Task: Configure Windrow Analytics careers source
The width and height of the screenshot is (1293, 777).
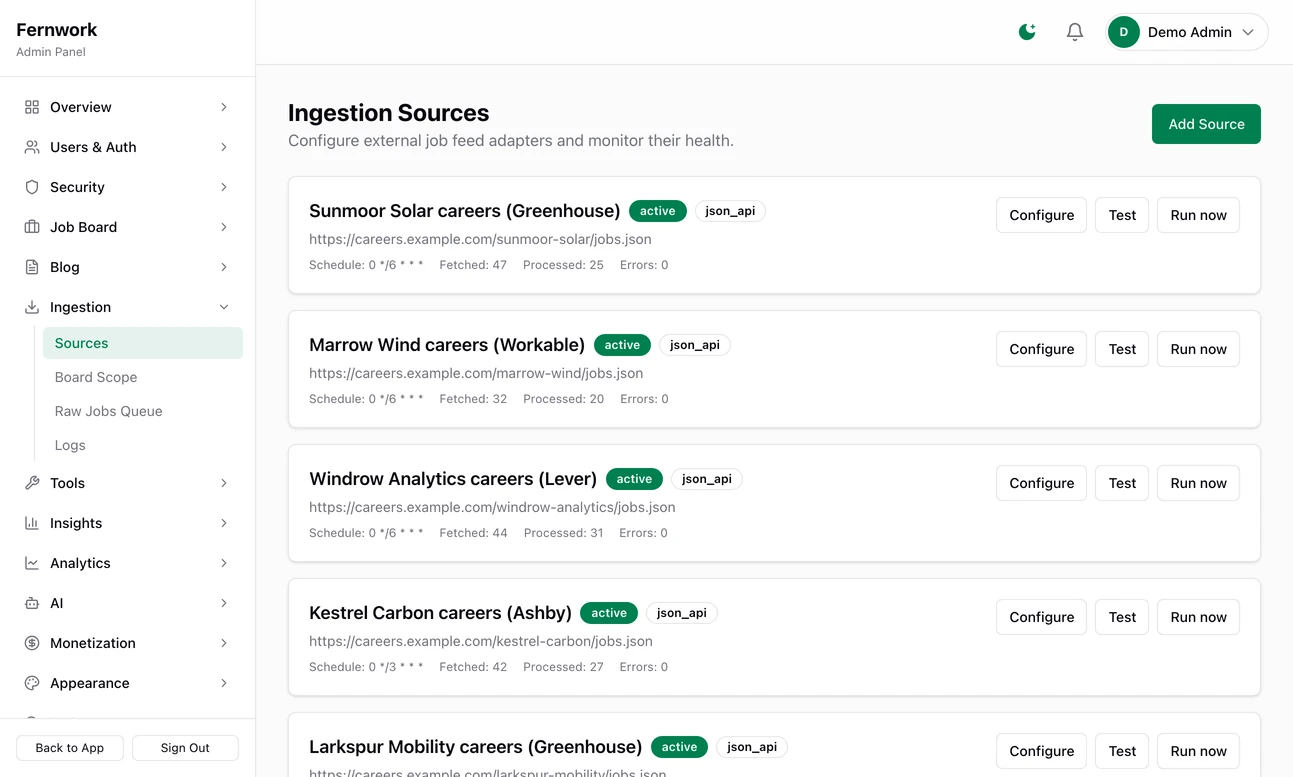Action: point(1041,483)
